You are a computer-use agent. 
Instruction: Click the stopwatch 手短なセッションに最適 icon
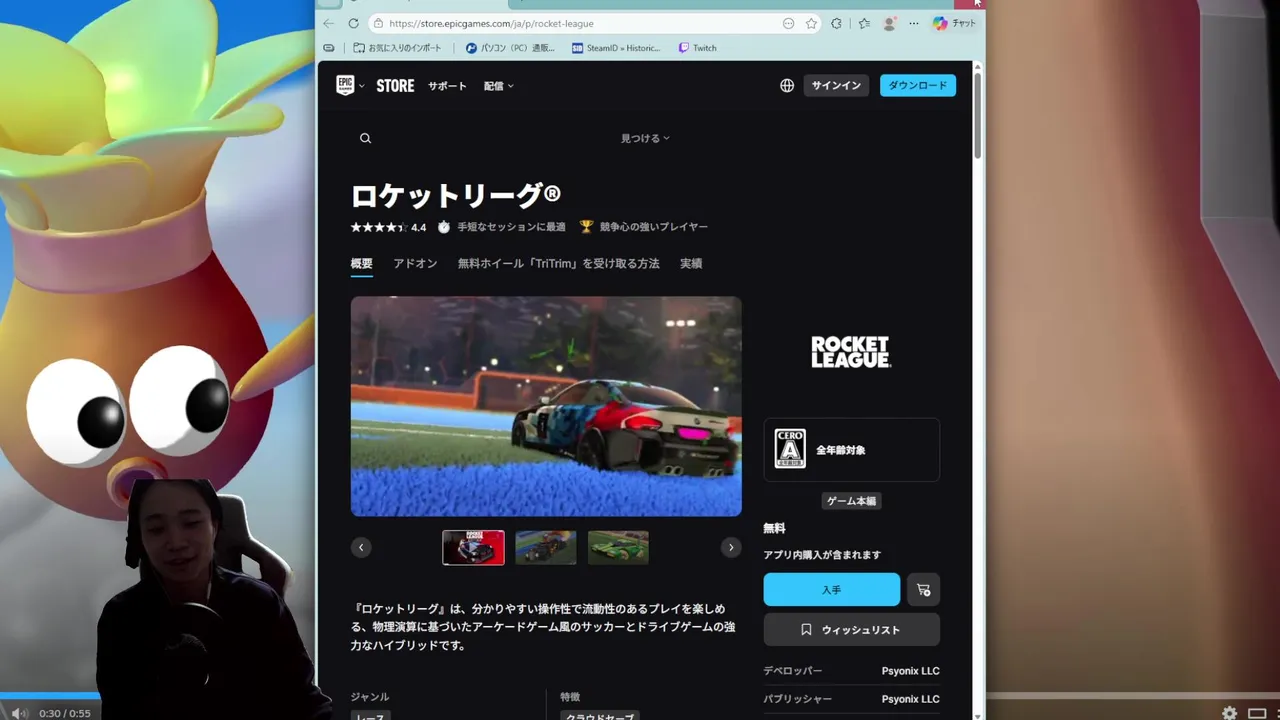pyautogui.click(x=444, y=227)
